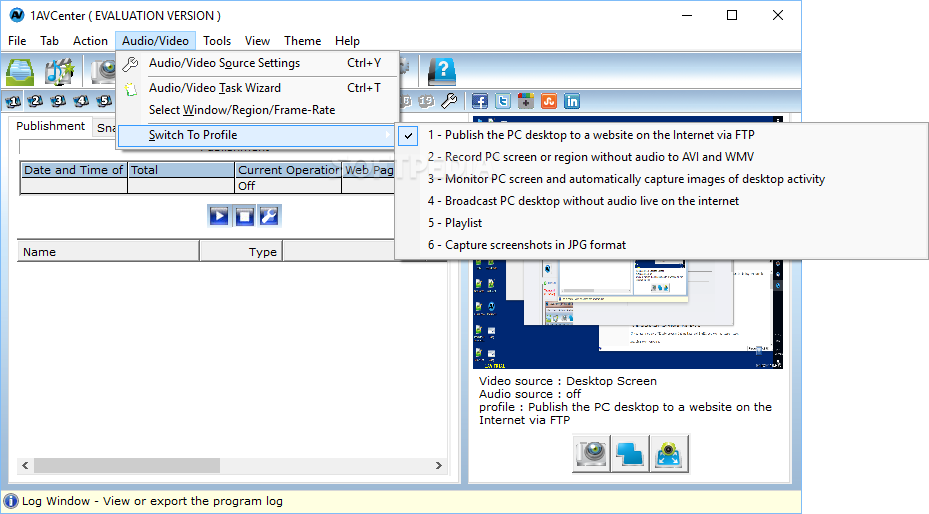Select profile 5 Playlist
The height and width of the screenshot is (514, 929).
(661, 223)
